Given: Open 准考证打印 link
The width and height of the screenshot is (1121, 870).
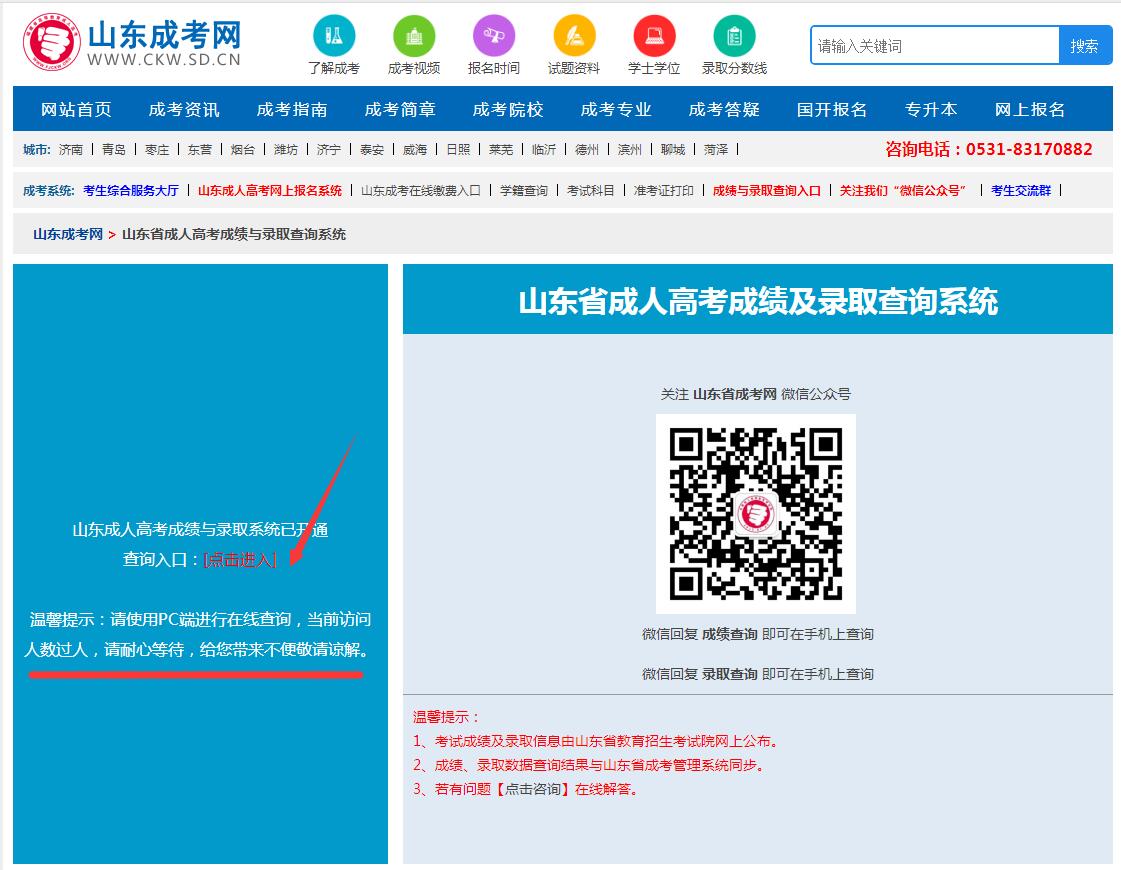Looking at the screenshot, I should (663, 190).
